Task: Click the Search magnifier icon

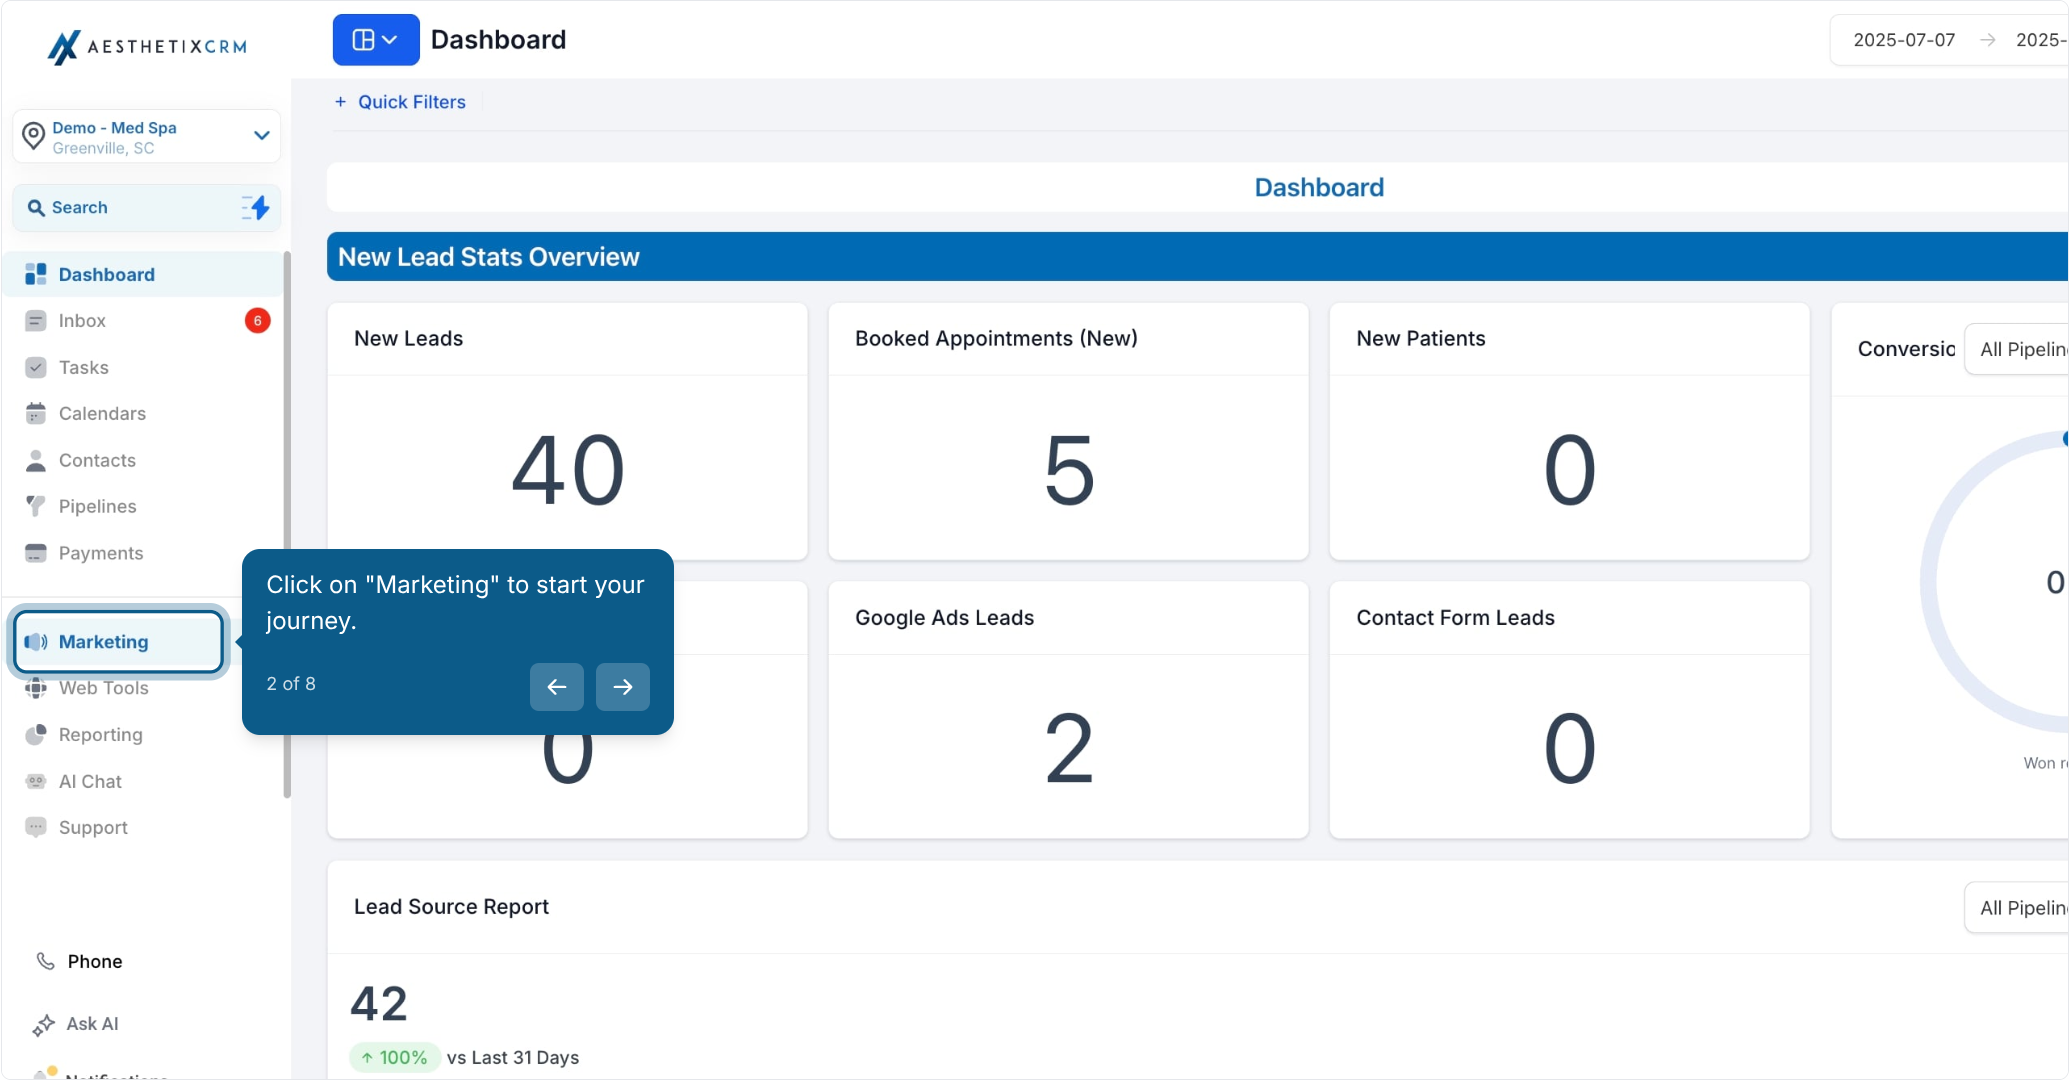Action: coord(36,208)
